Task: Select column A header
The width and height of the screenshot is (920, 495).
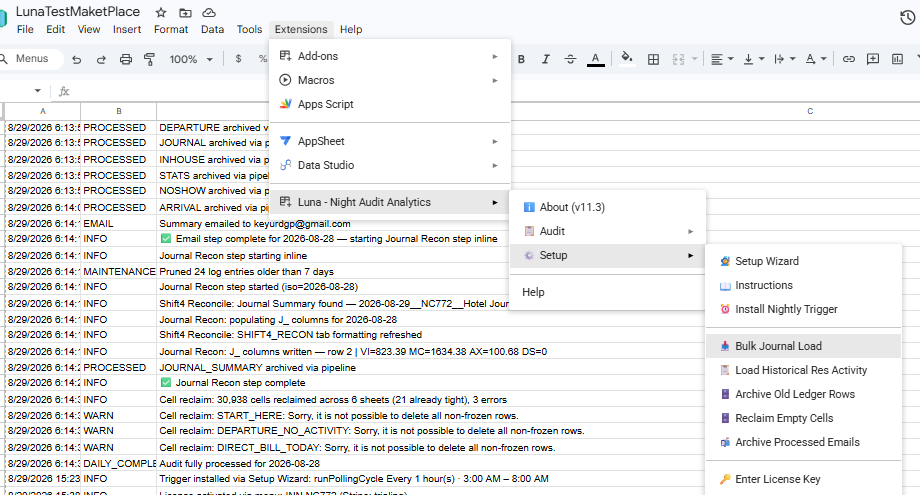Action: pyautogui.click(x=43, y=111)
